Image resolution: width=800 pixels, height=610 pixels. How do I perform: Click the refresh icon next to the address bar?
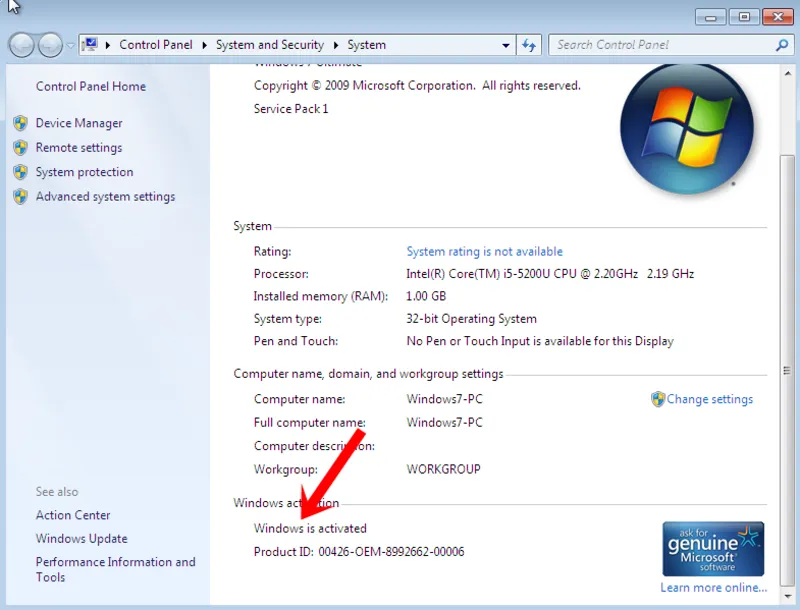click(x=529, y=44)
